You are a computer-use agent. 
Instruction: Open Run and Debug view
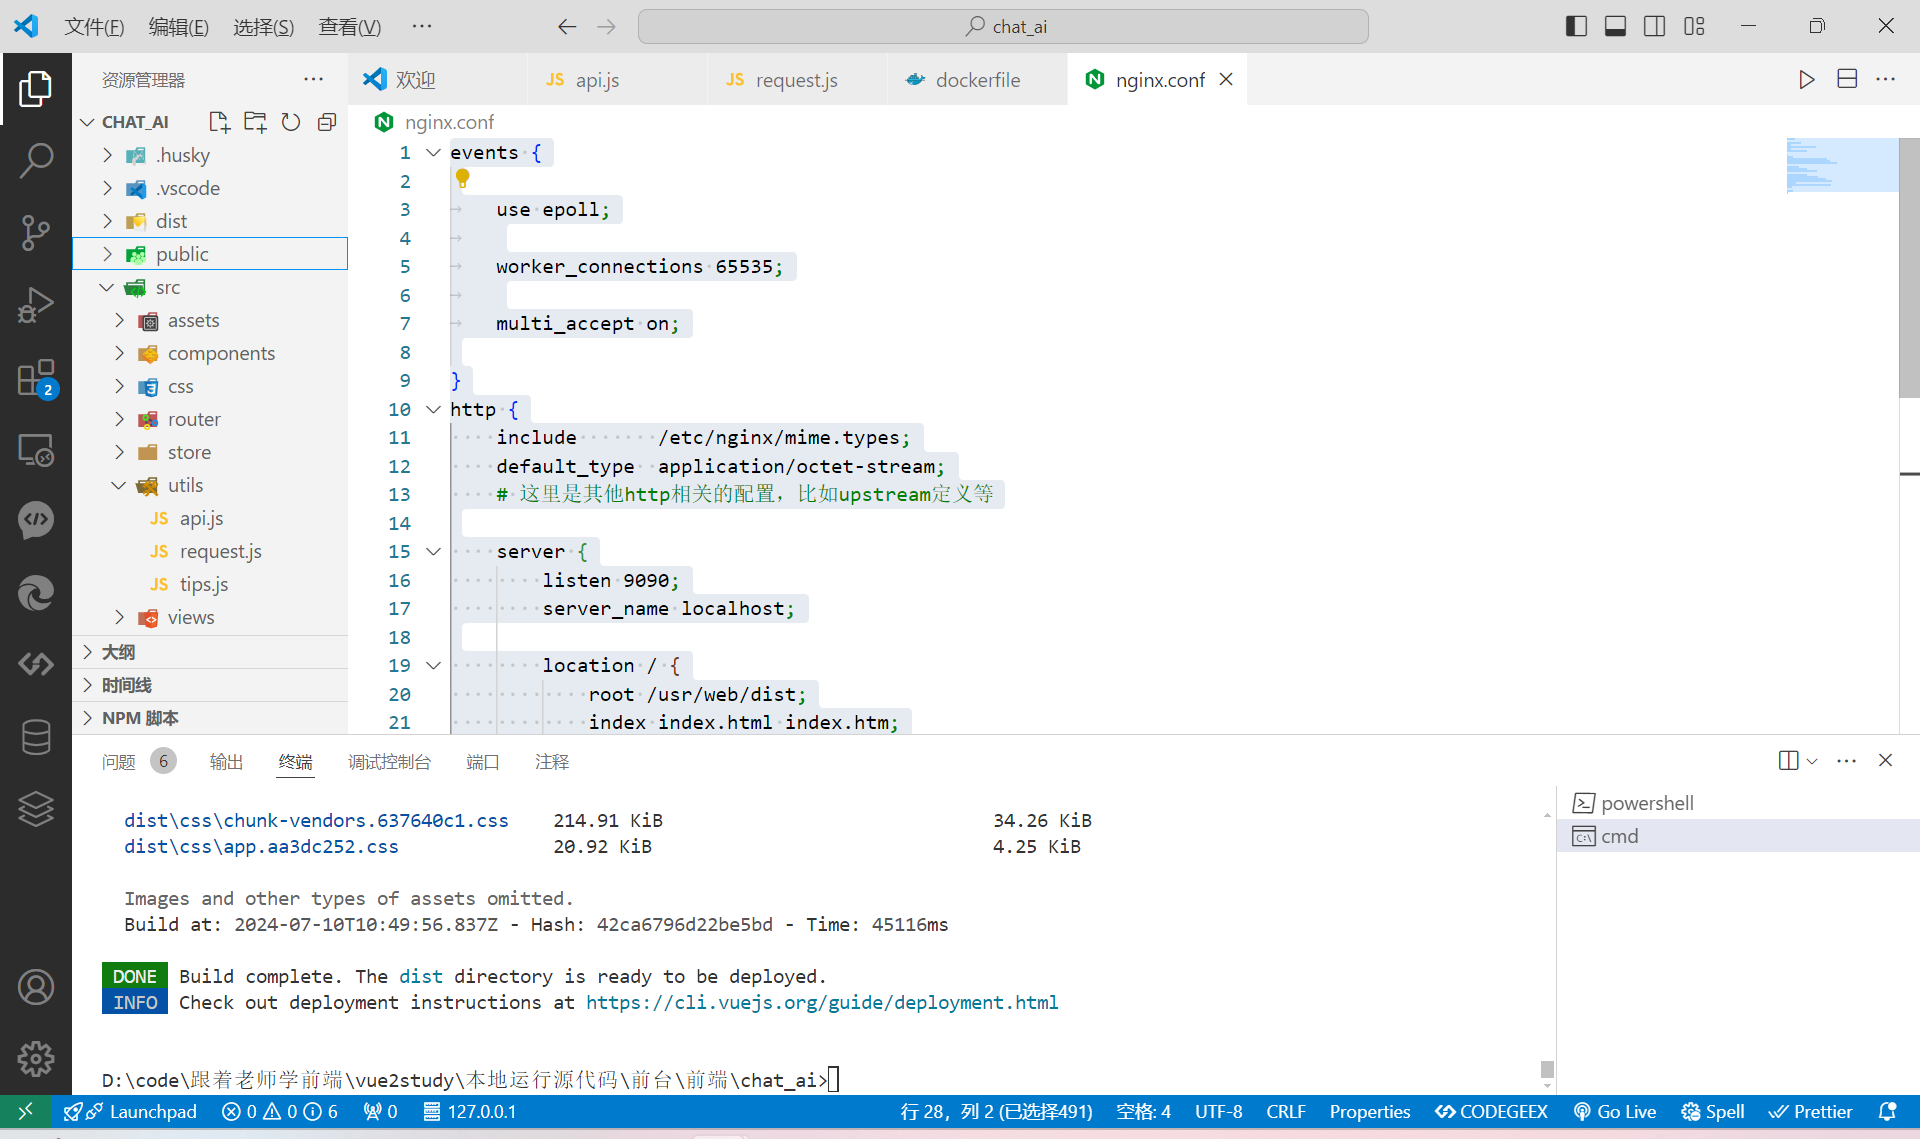[x=36, y=305]
